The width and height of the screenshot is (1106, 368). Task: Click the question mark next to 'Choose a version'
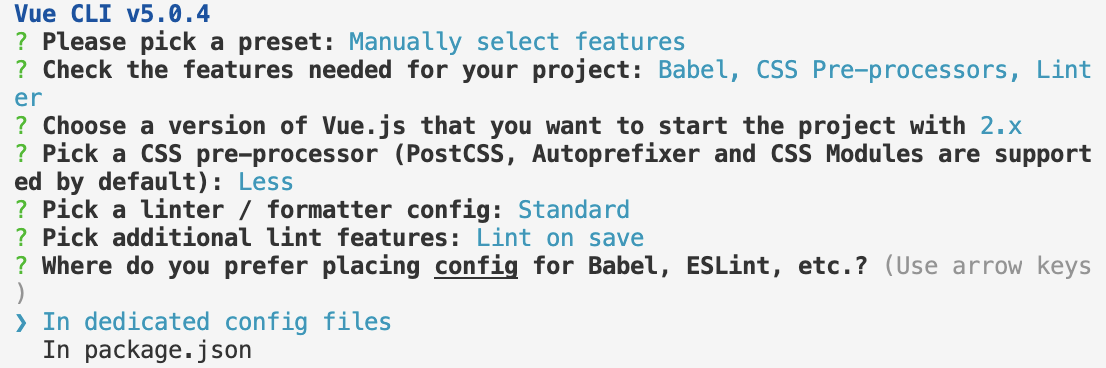pyautogui.click(x=22, y=125)
